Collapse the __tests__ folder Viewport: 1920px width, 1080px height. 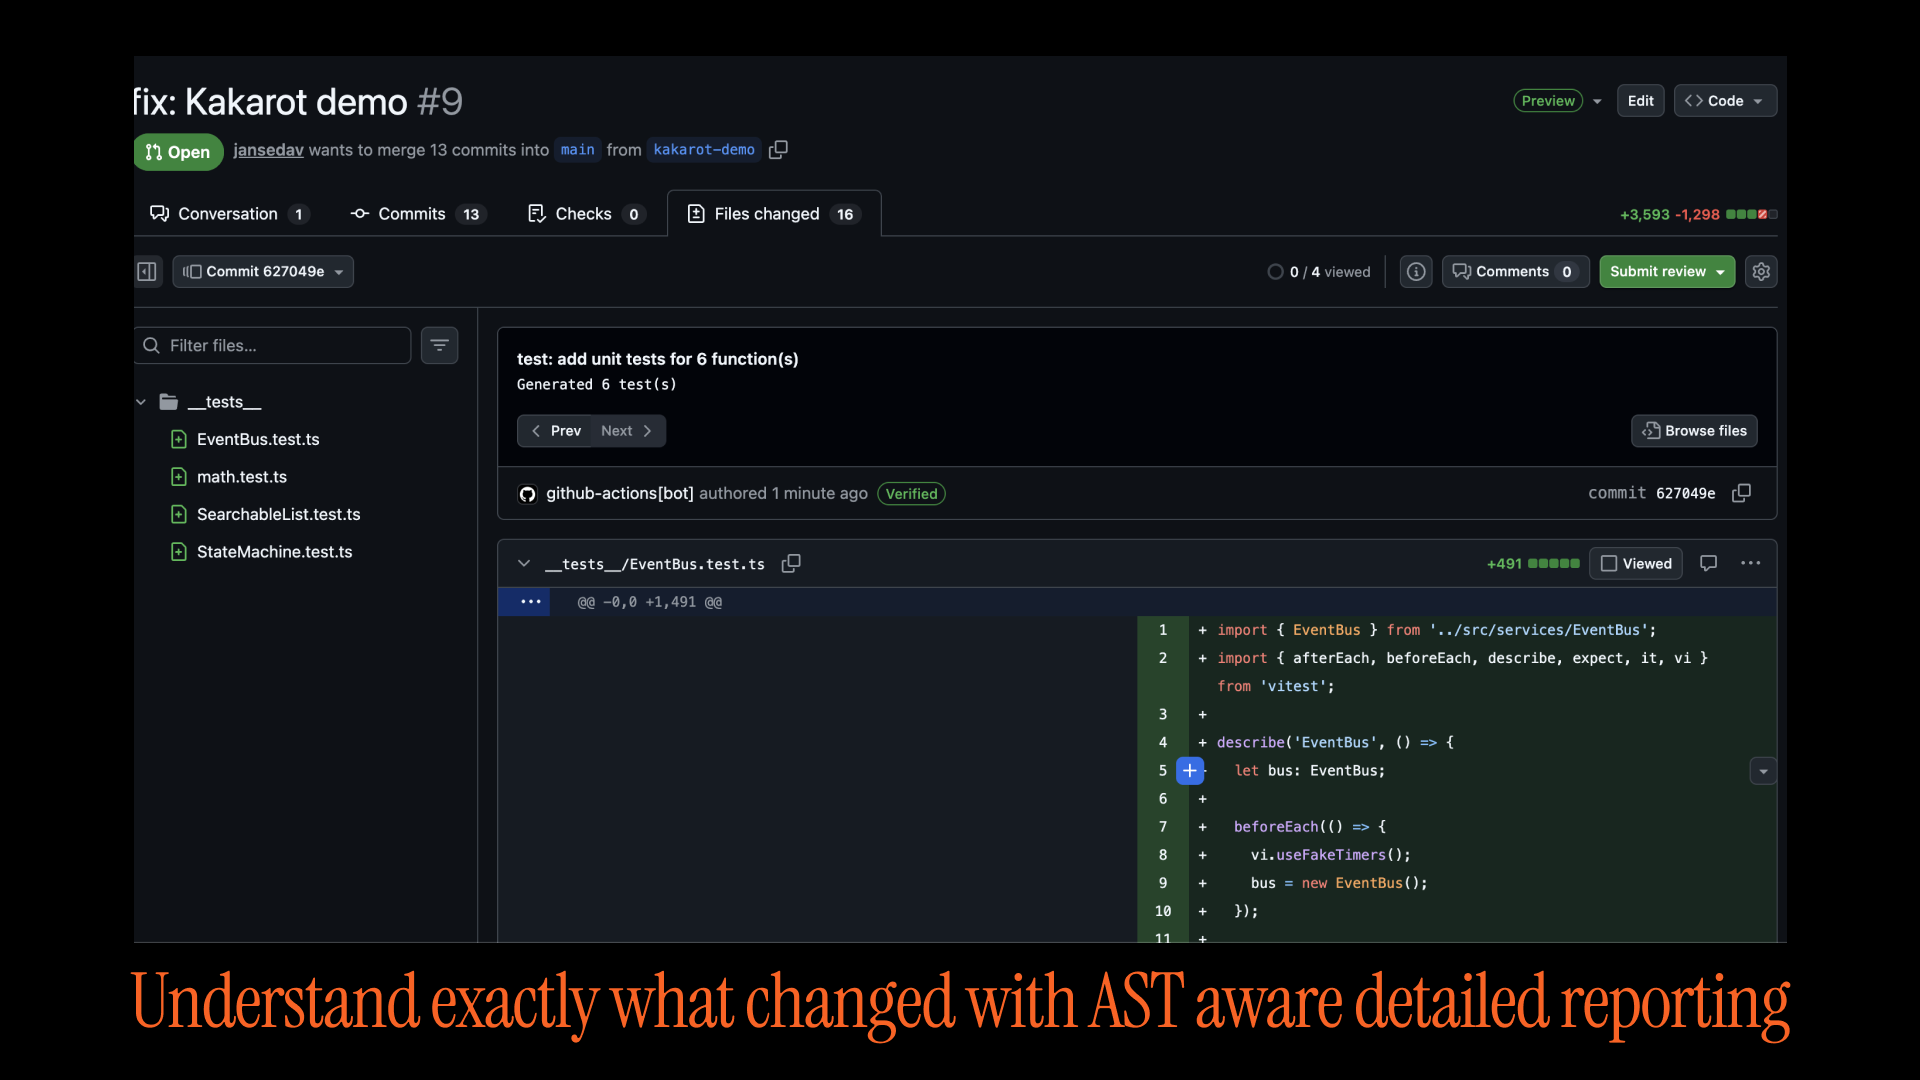141,402
